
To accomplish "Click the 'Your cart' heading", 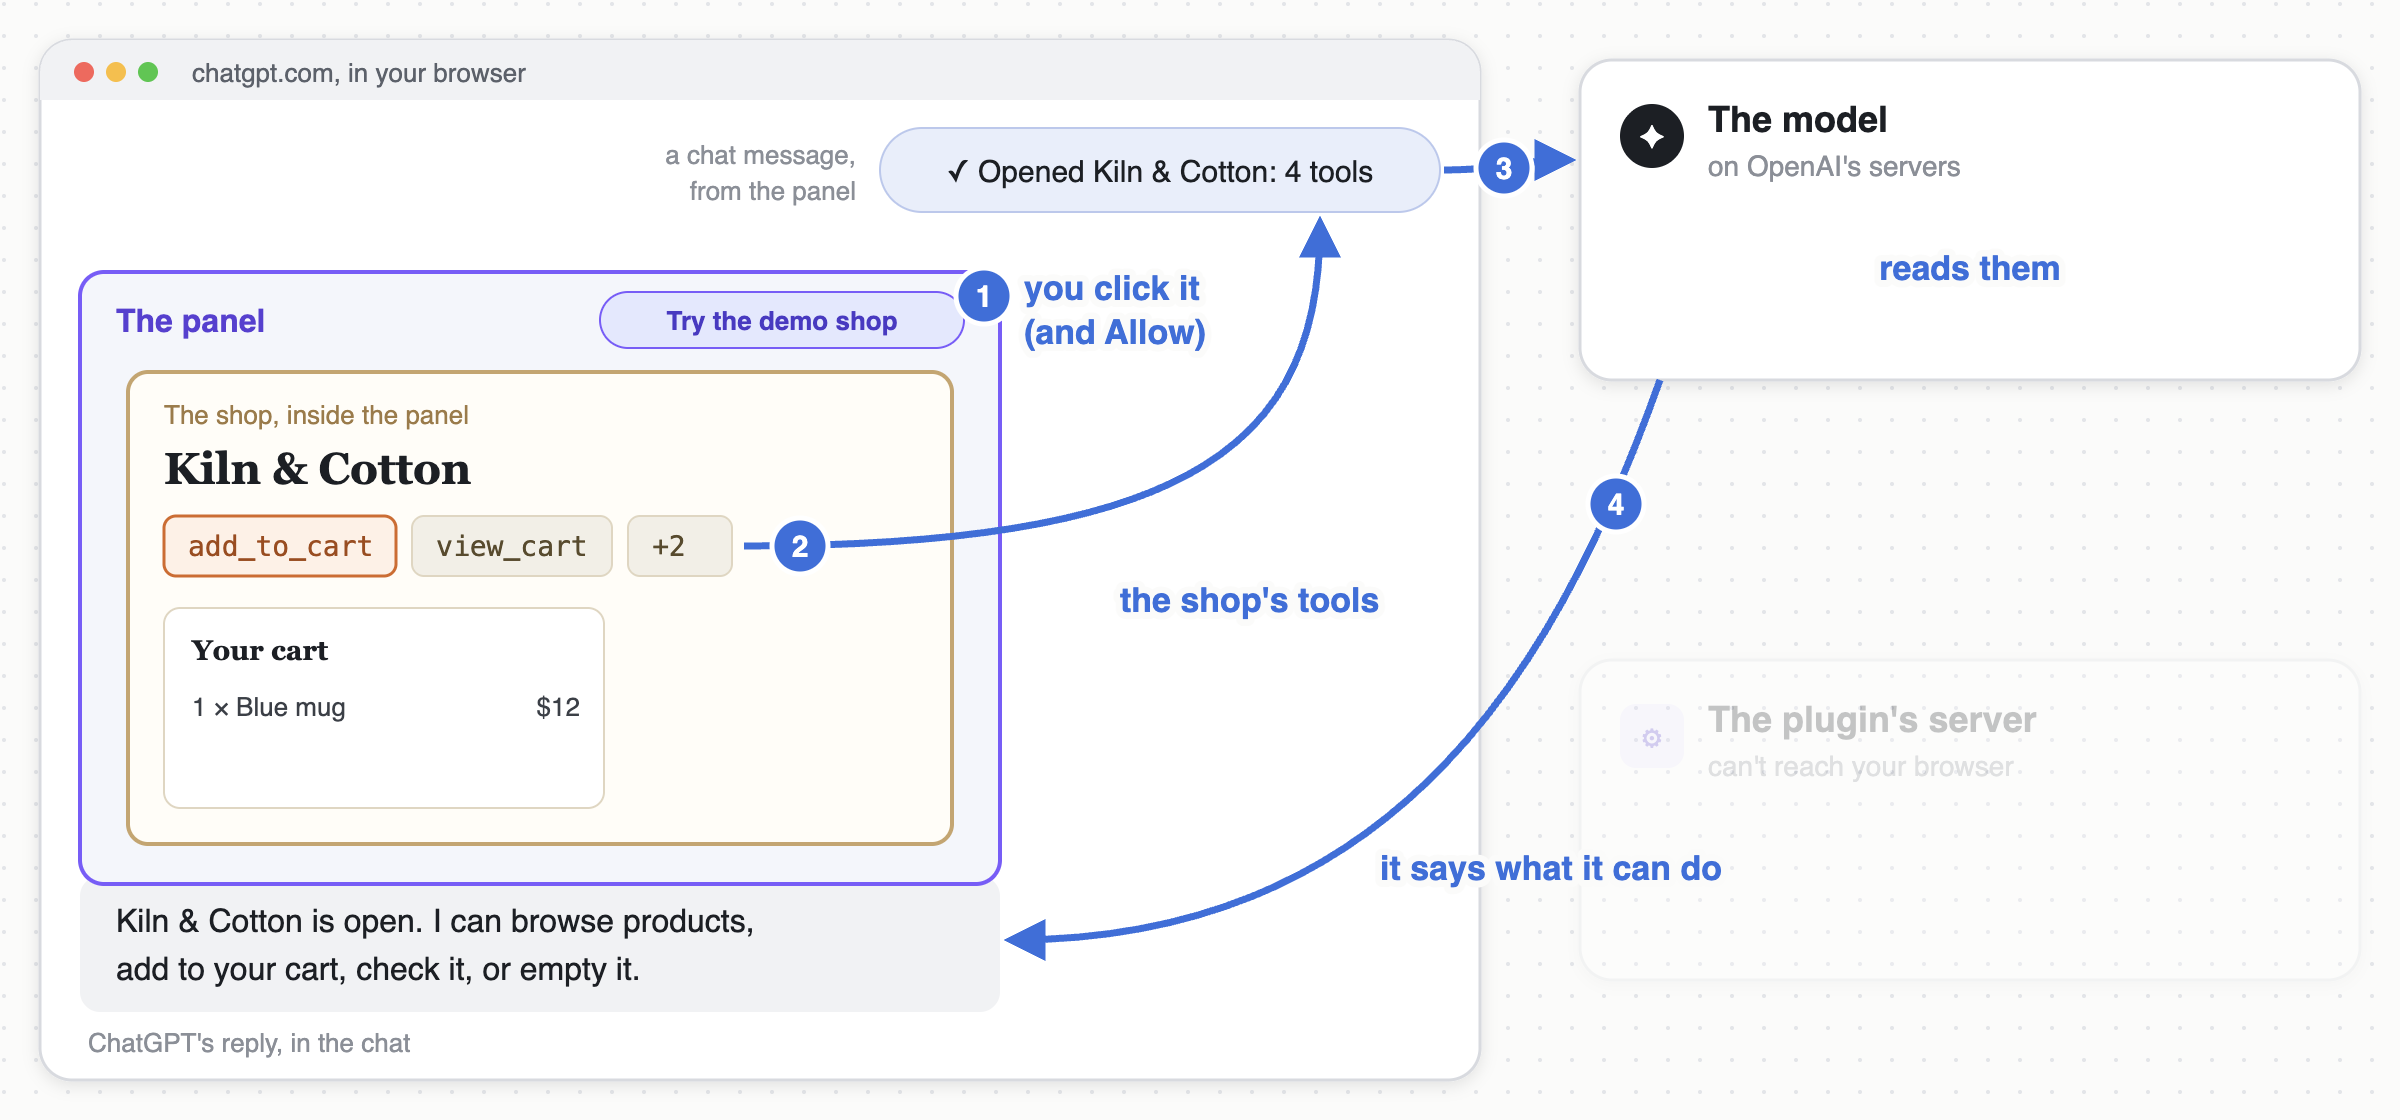I will coord(260,651).
